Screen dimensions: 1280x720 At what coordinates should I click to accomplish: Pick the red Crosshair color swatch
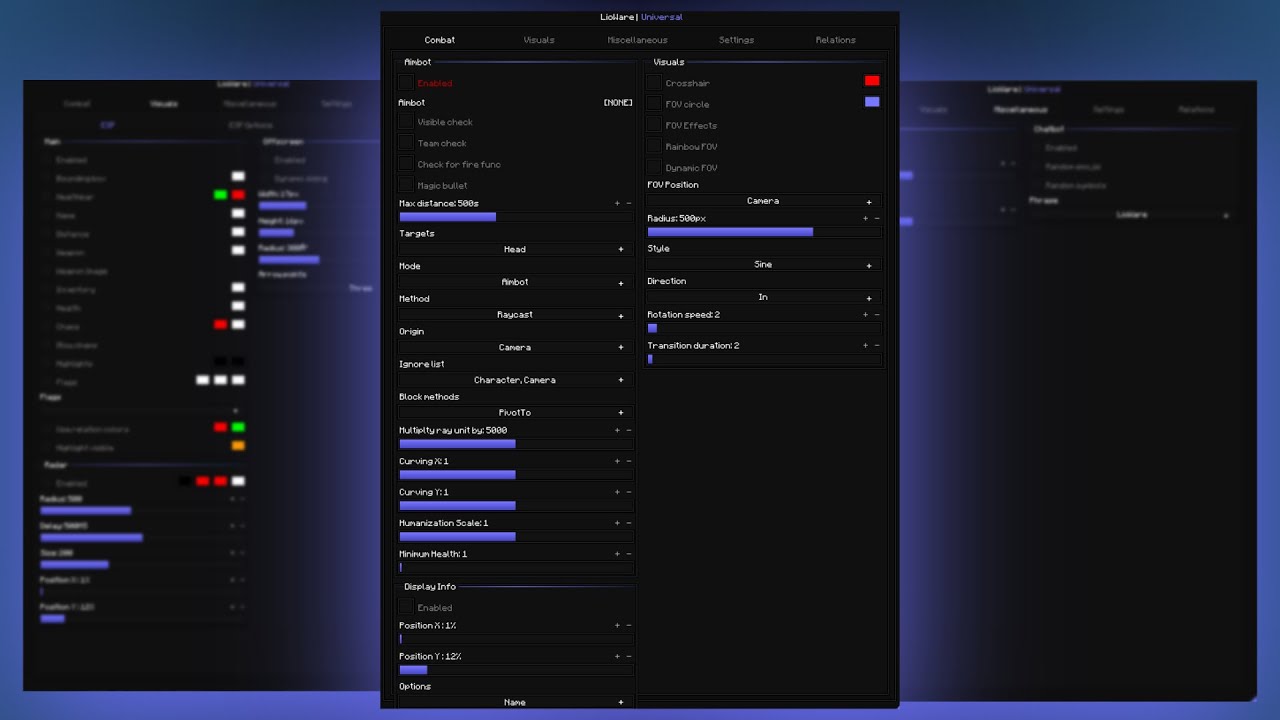872,80
